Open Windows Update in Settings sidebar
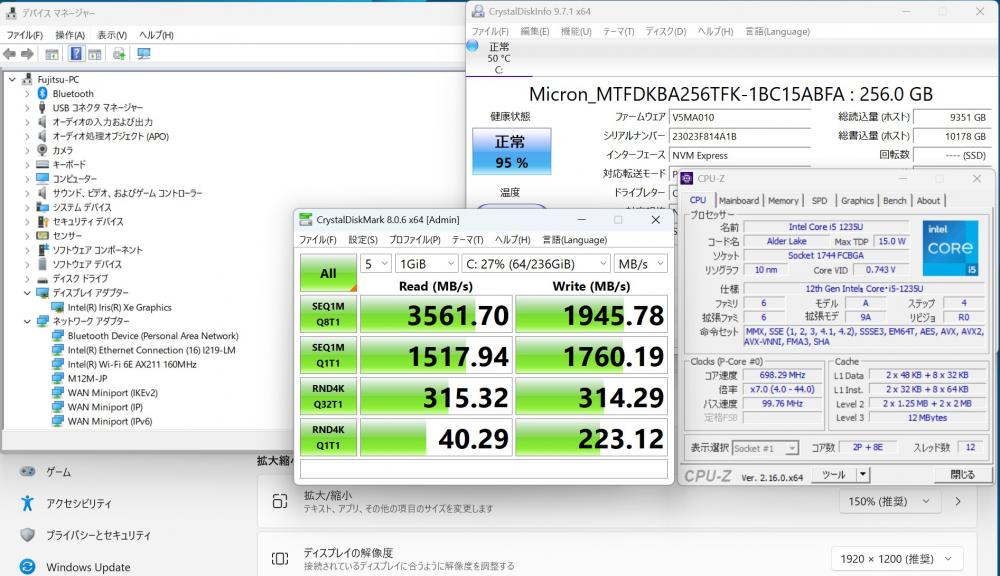The width and height of the screenshot is (1000, 576). (x=88, y=567)
